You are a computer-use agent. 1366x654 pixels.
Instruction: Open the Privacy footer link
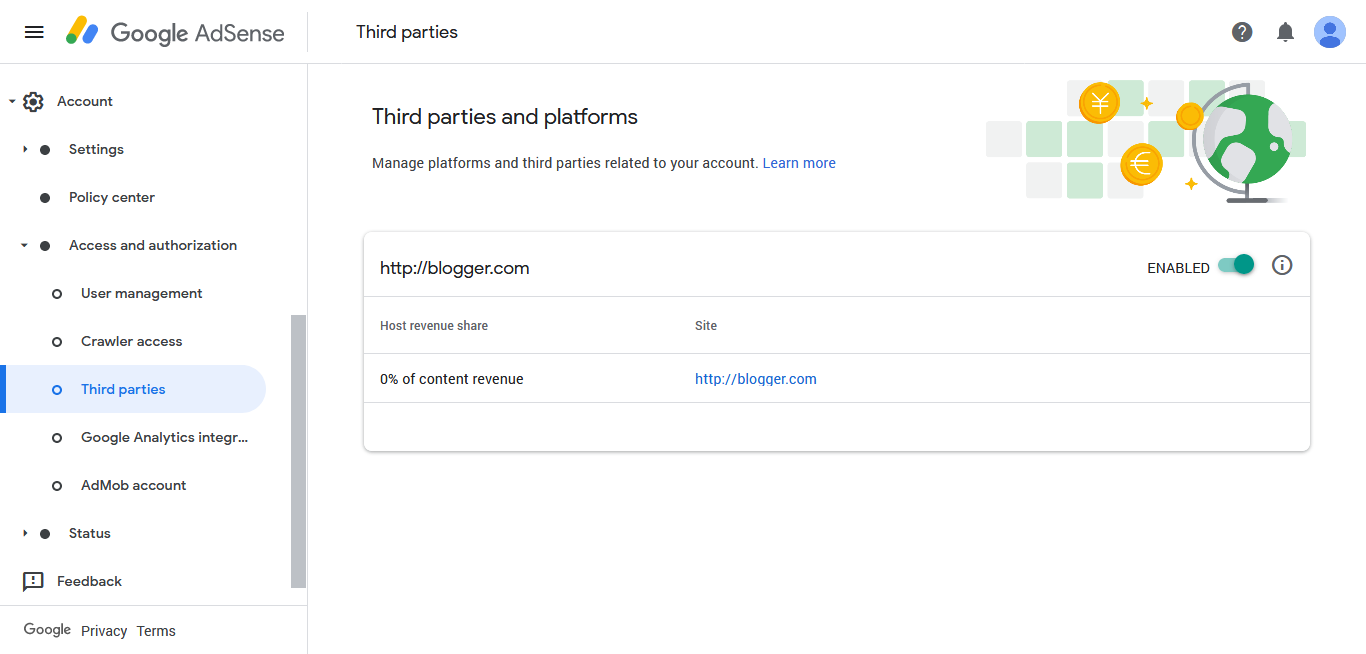[x=104, y=631]
